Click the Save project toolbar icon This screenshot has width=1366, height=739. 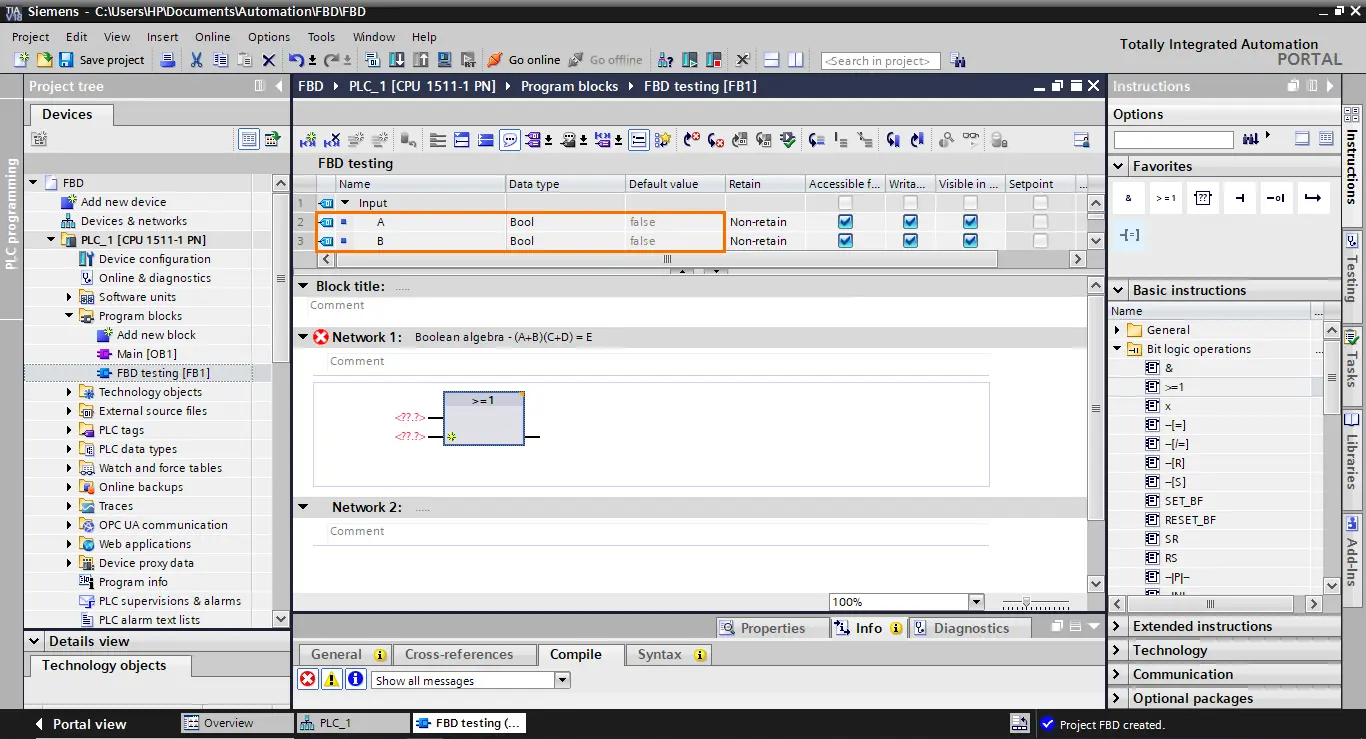[66, 60]
